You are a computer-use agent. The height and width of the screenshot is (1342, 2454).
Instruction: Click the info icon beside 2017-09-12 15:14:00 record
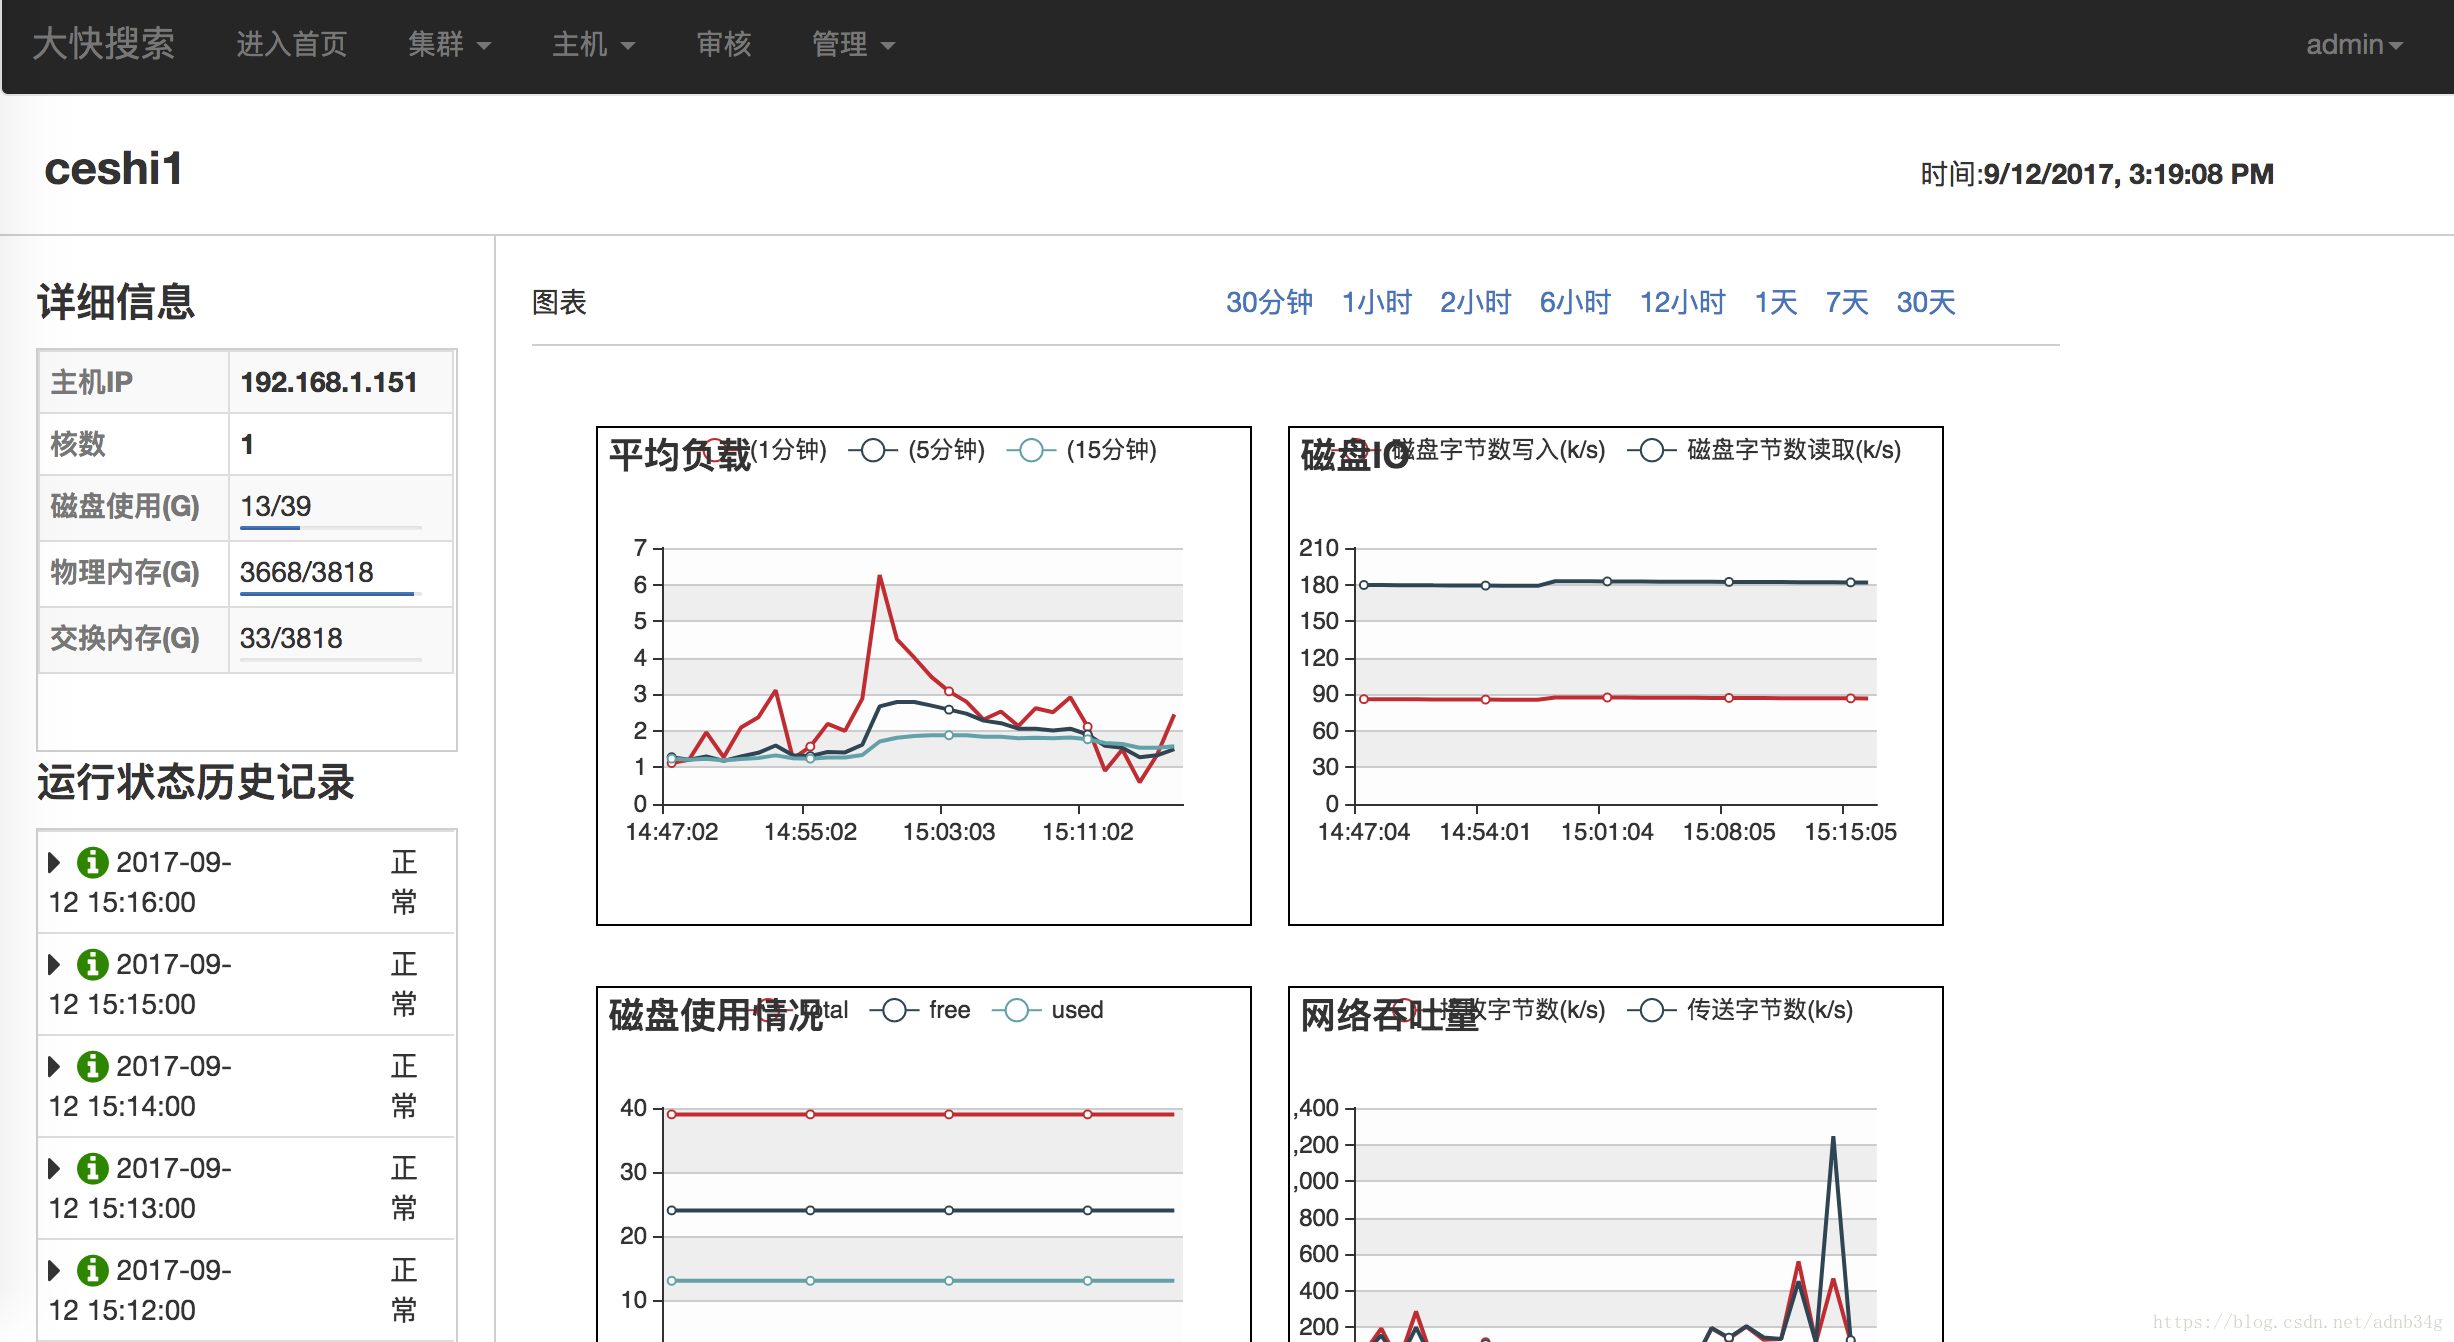pos(92,1066)
